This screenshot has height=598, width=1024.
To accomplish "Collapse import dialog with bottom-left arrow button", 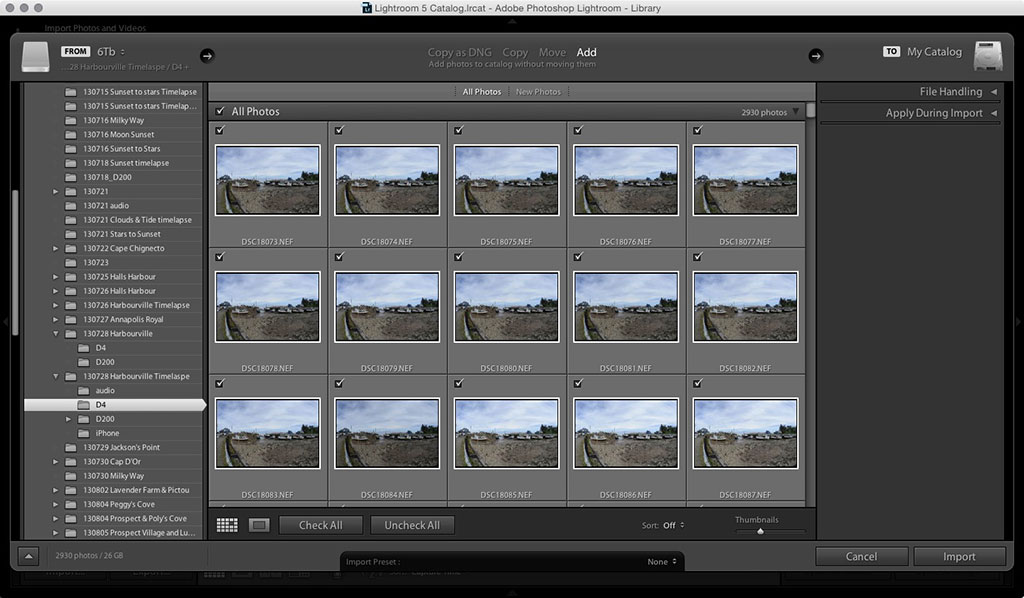I will point(28,556).
